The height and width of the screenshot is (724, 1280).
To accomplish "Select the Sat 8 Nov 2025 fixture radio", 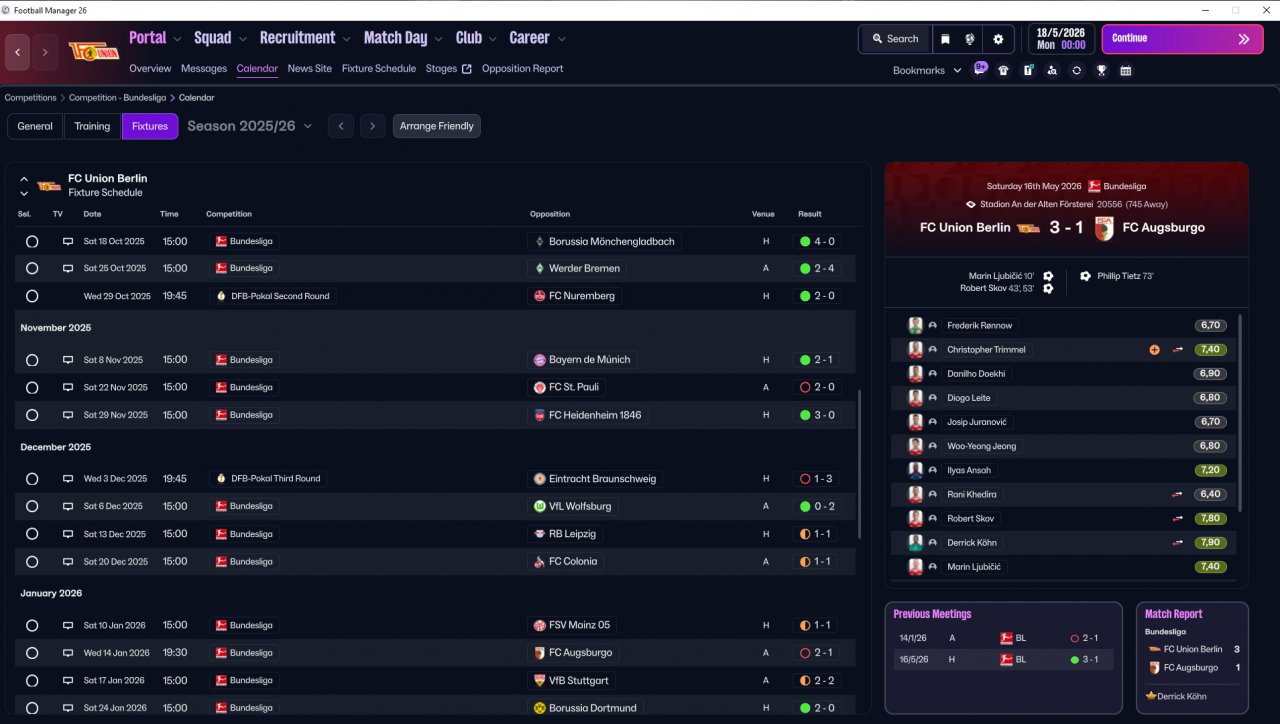I will tap(32, 360).
